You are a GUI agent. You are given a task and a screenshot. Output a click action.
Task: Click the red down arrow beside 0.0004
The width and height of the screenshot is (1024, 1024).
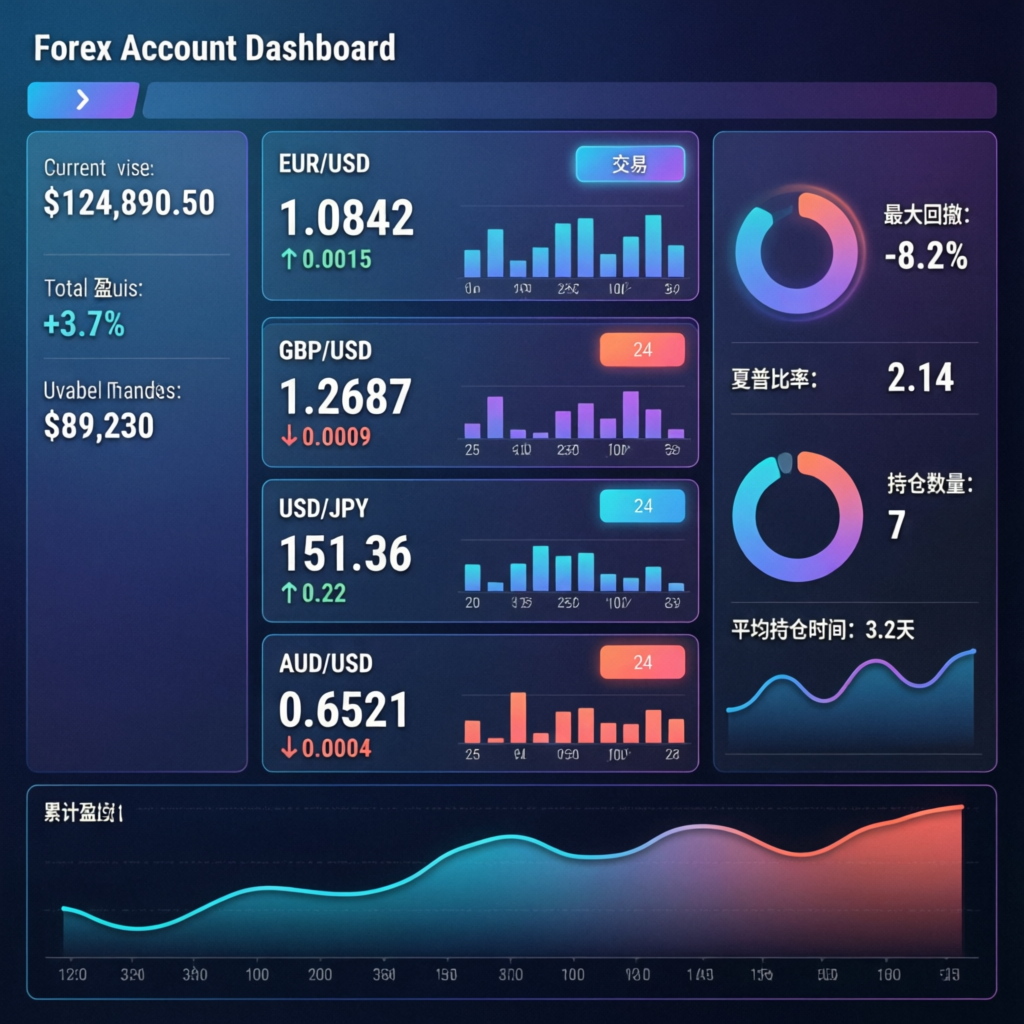coord(289,748)
